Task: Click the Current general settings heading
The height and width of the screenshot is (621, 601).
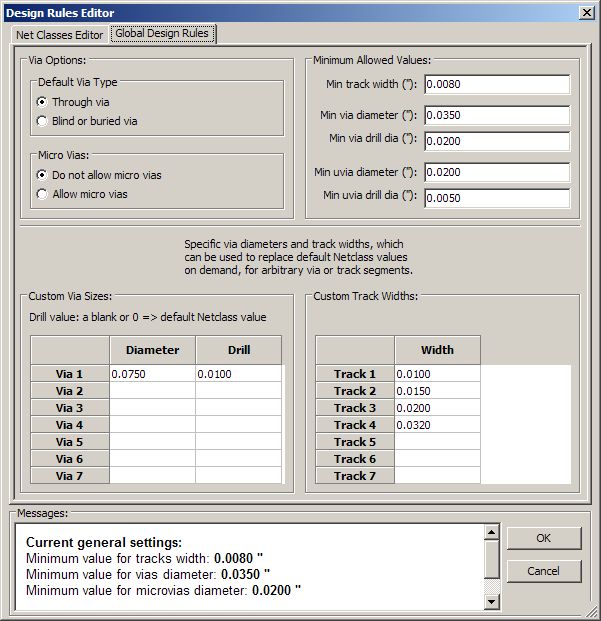Action: click(x=104, y=542)
